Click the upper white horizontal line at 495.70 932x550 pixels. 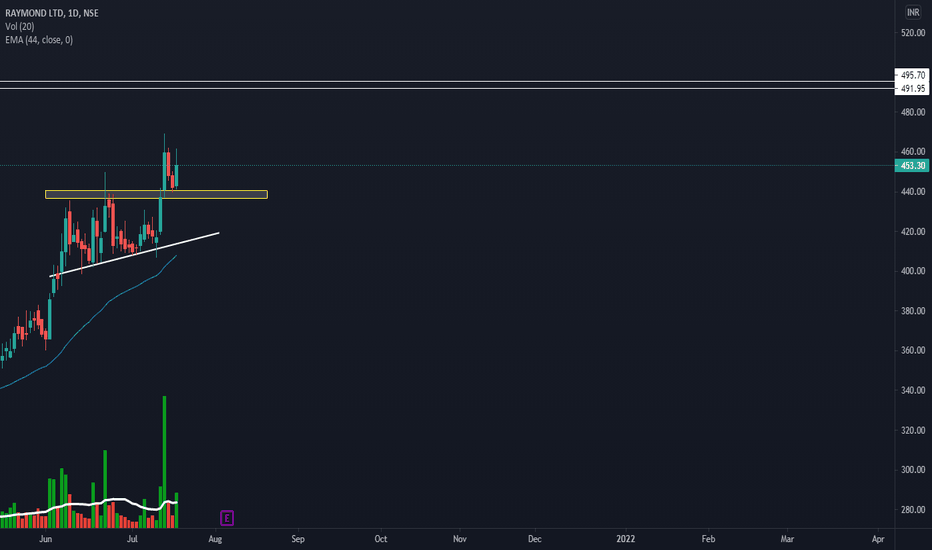click(x=447, y=81)
